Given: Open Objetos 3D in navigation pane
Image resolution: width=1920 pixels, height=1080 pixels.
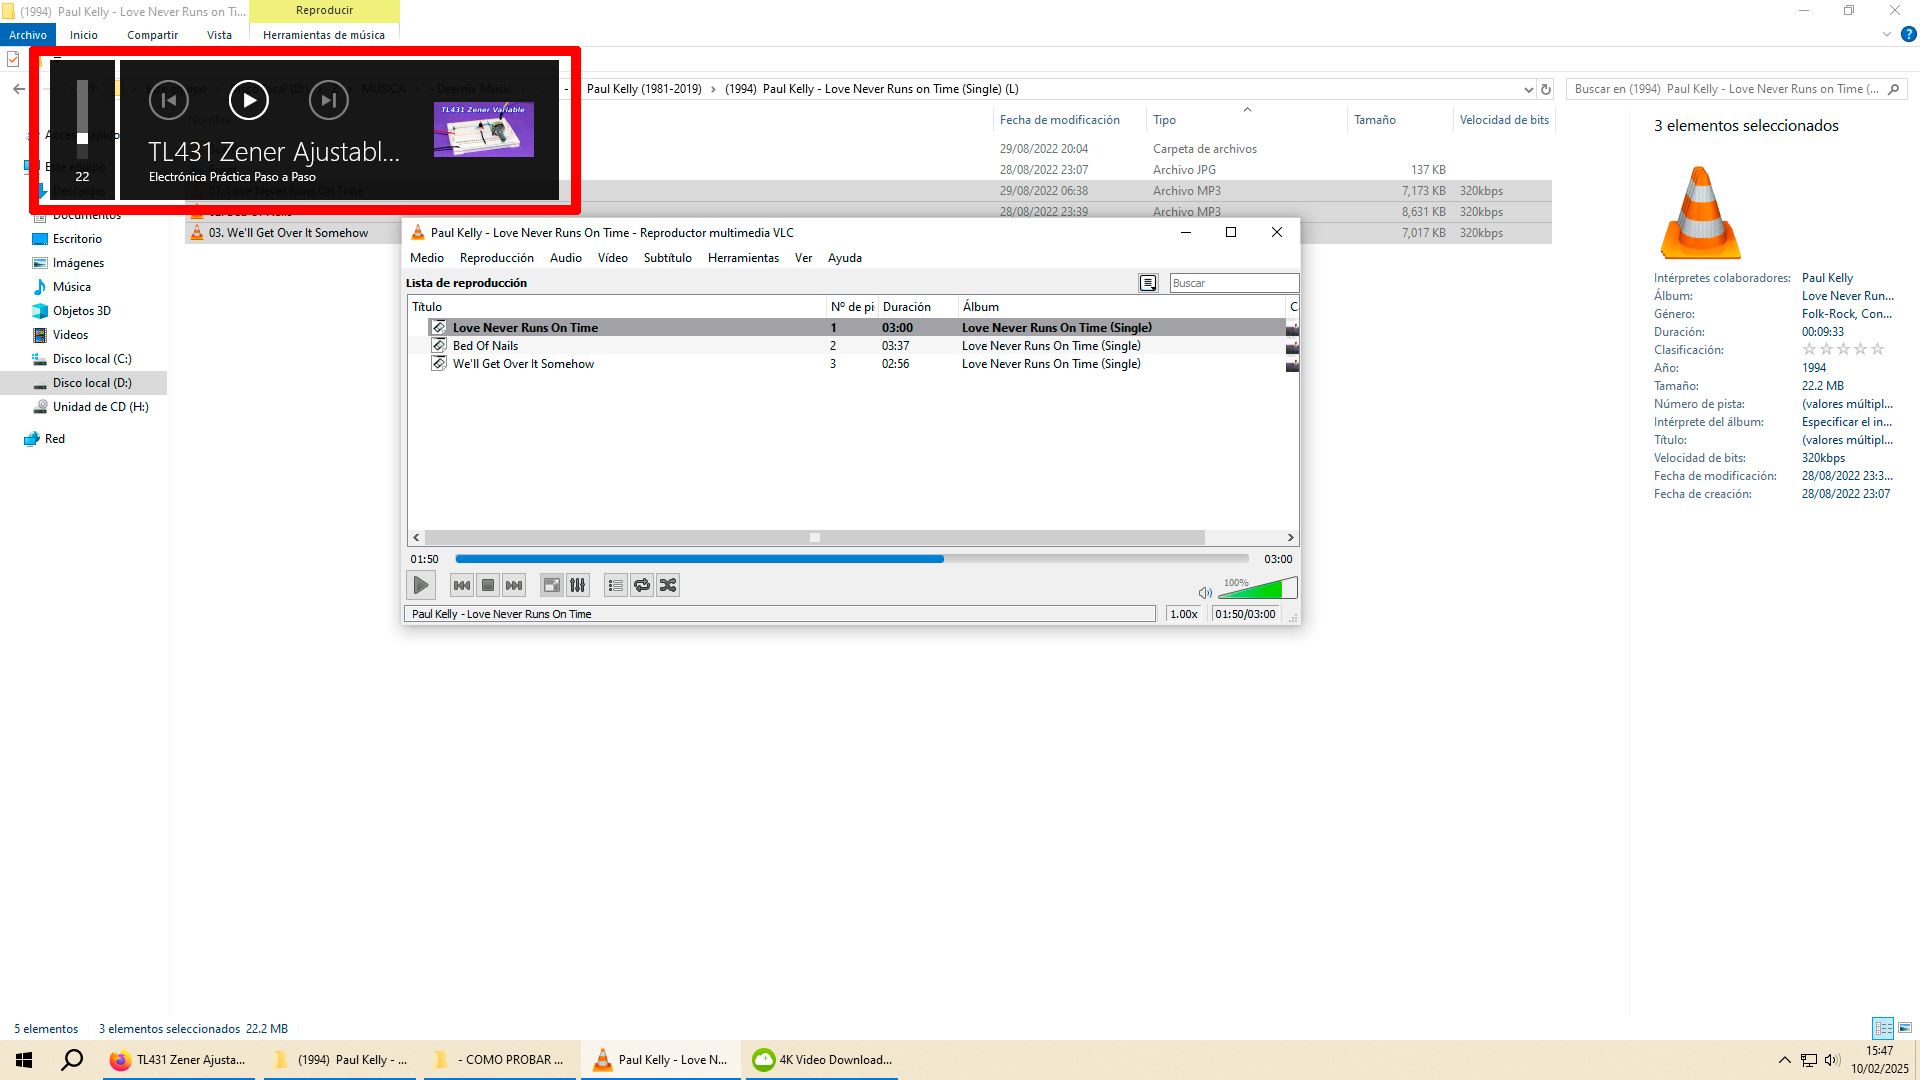Looking at the screenshot, I should pyautogui.click(x=81, y=311).
